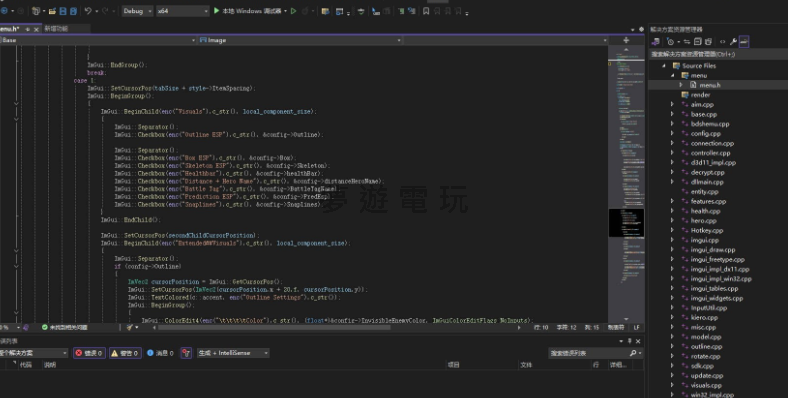The image size is (788, 398).
Task: Click the Save All icon in toolbar
Action: 73,11
